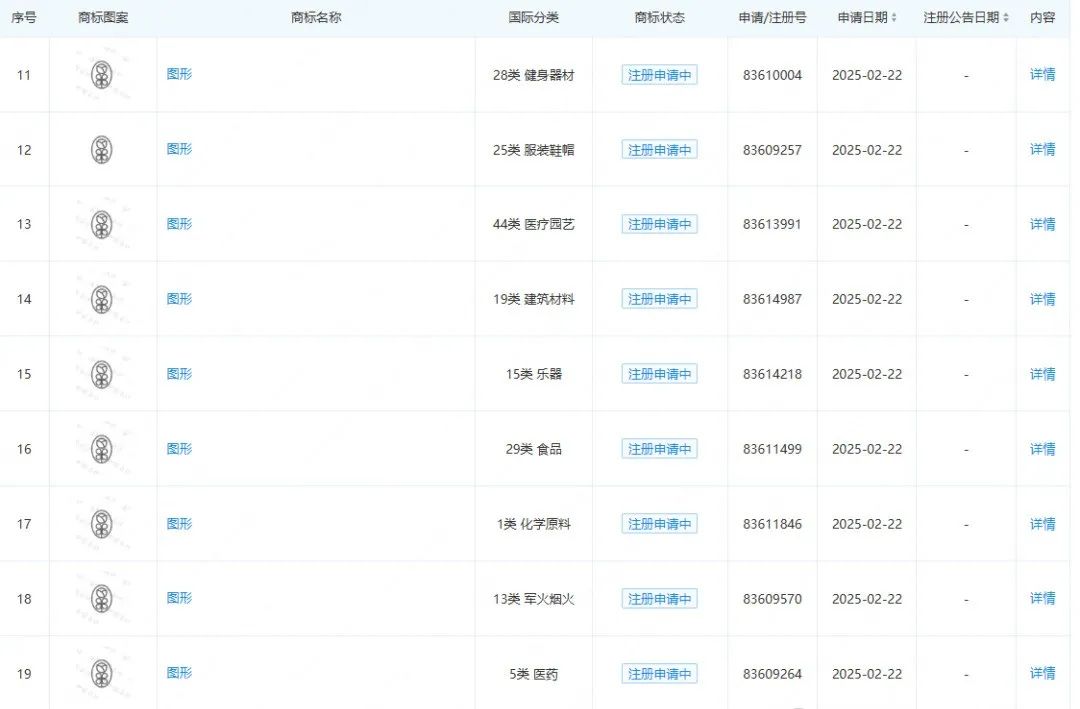The height and width of the screenshot is (709, 1080).
Task: Select the 序号 column header
Action: (x=24, y=18)
